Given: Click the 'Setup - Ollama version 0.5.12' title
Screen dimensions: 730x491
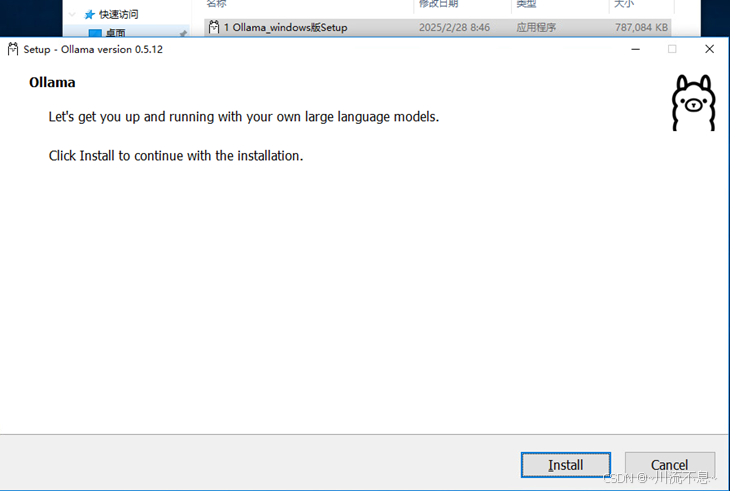Looking at the screenshot, I should pos(93,49).
